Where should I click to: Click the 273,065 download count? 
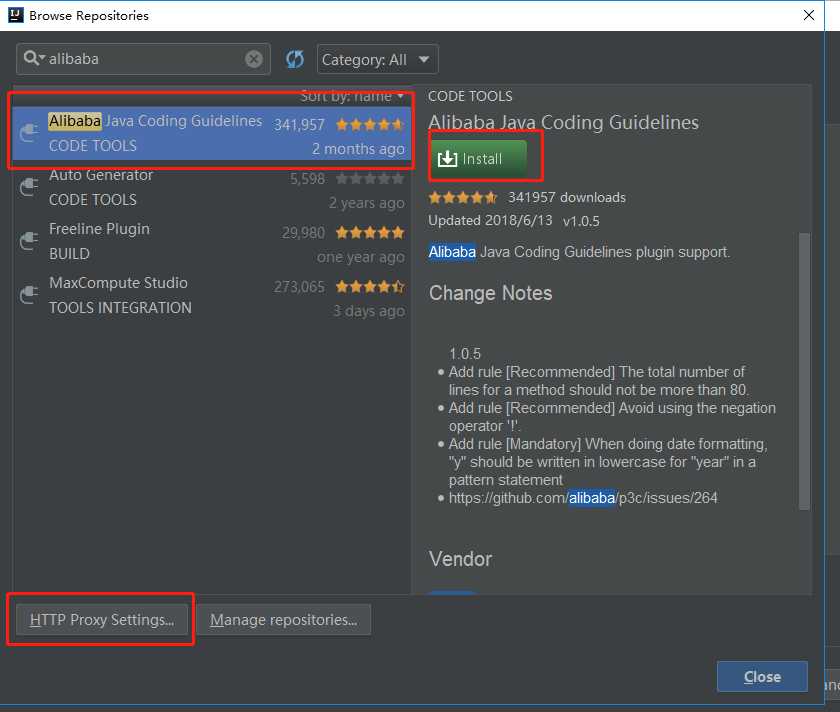[x=299, y=287]
